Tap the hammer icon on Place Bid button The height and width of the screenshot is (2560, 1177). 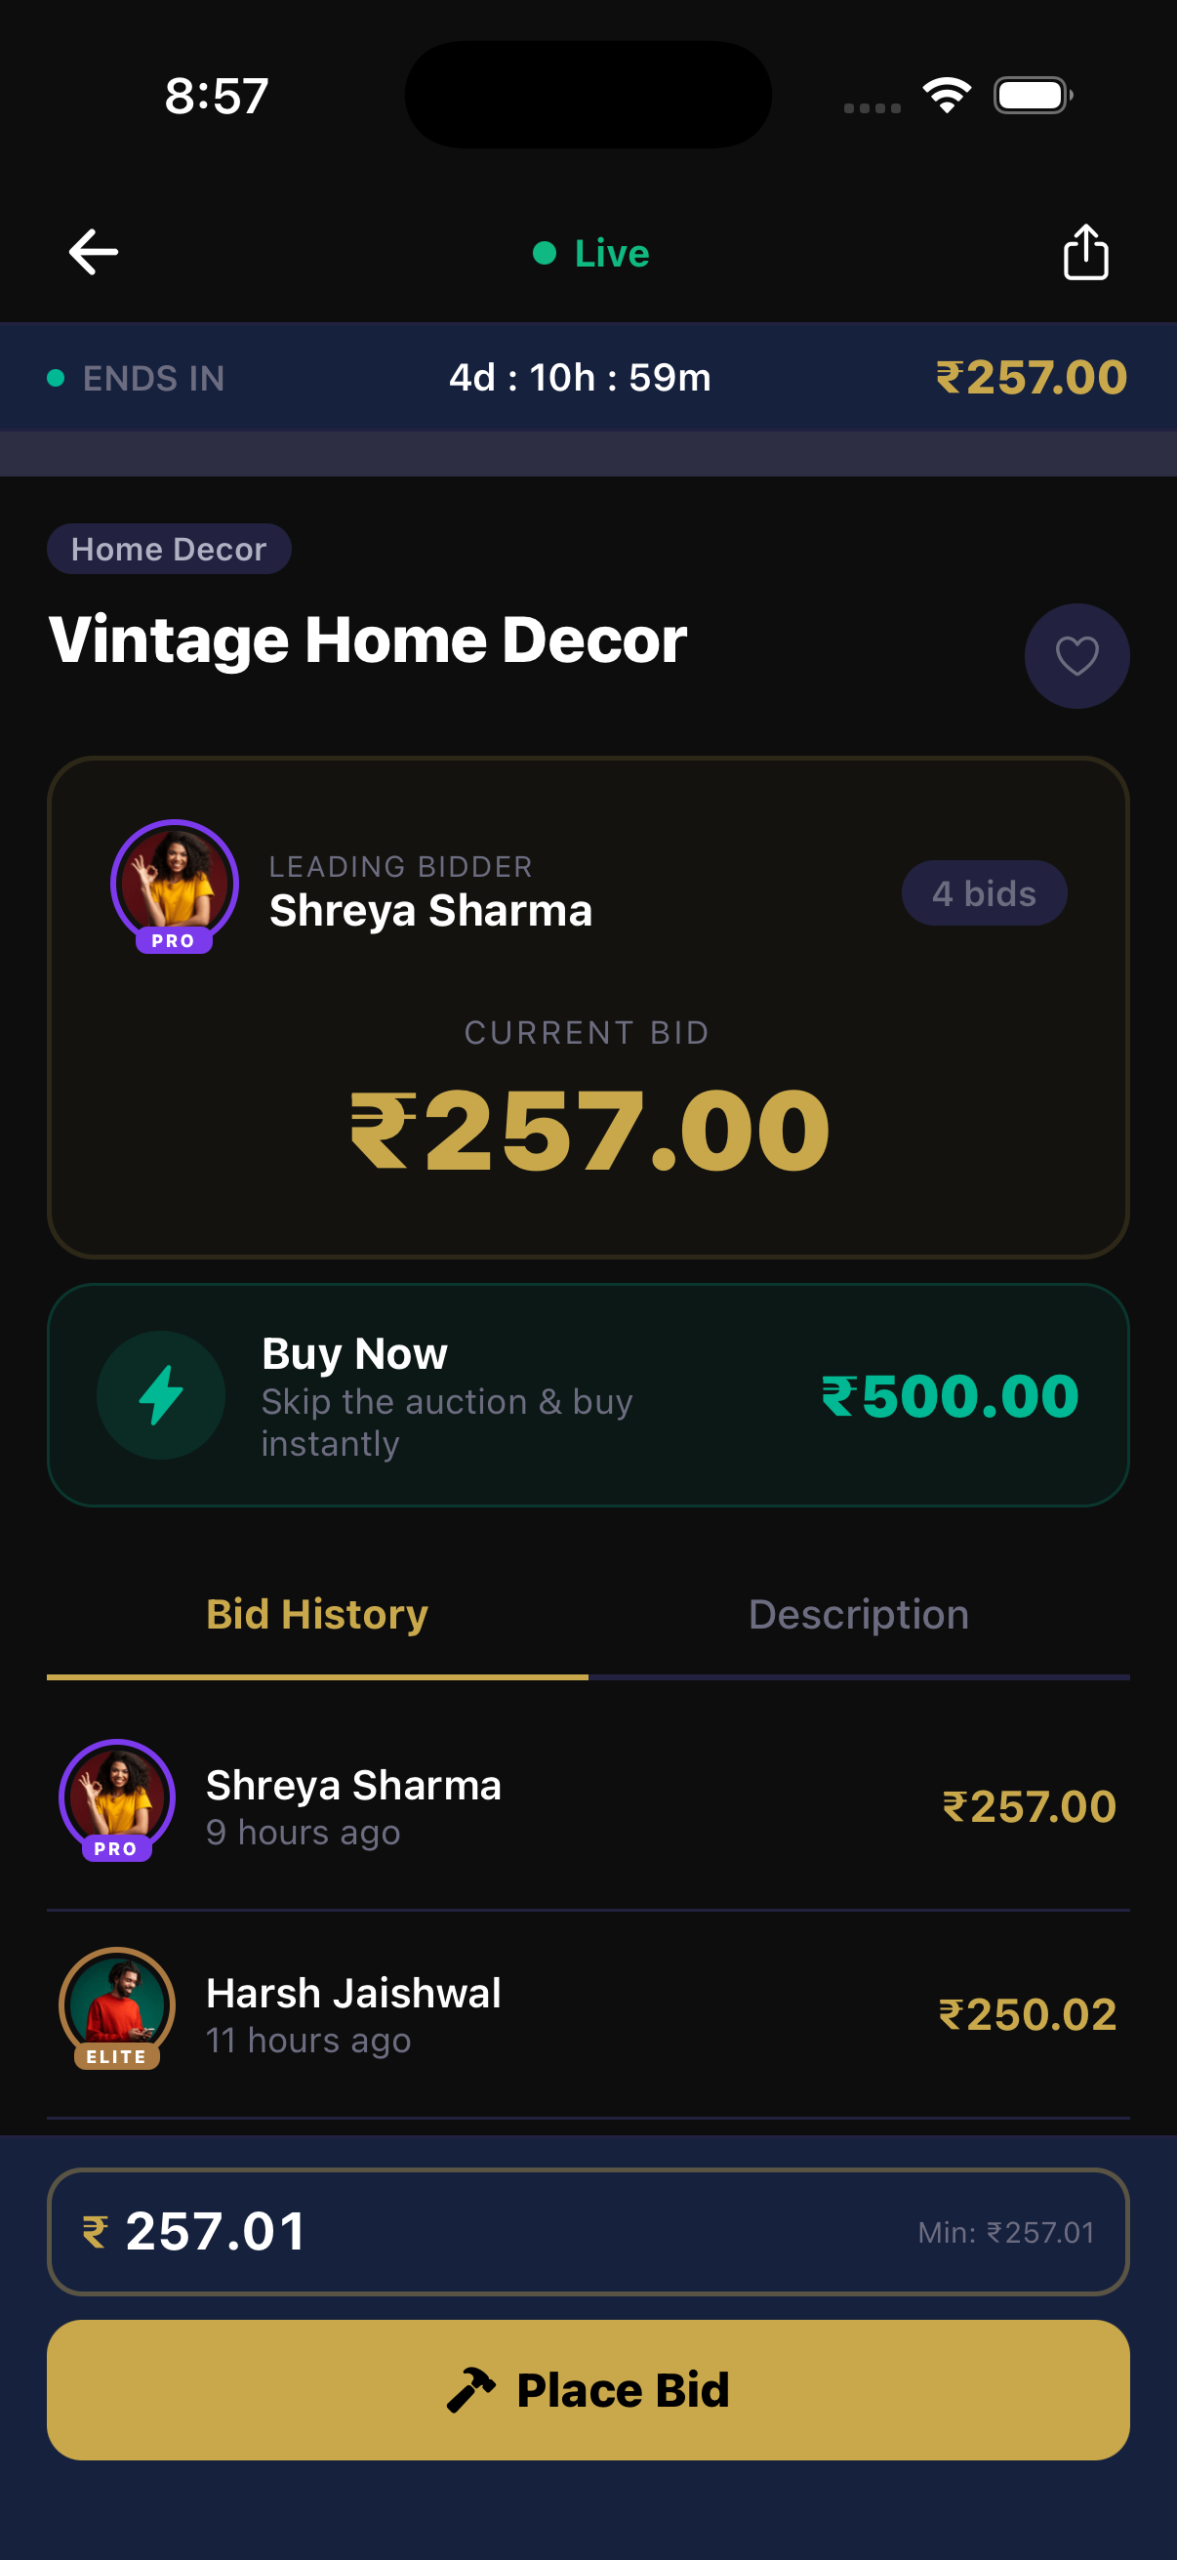tap(470, 2390)
